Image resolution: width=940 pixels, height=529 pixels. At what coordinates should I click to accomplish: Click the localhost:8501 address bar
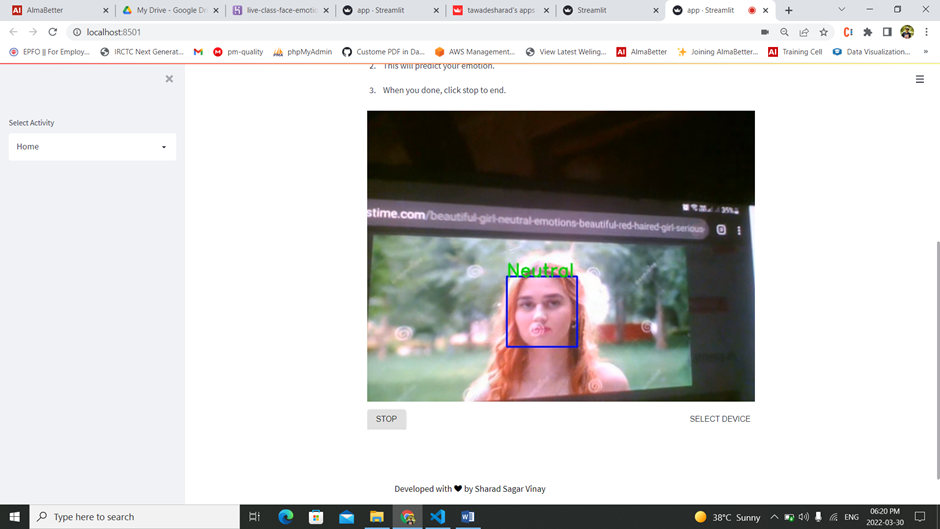(x=414, y=32)
